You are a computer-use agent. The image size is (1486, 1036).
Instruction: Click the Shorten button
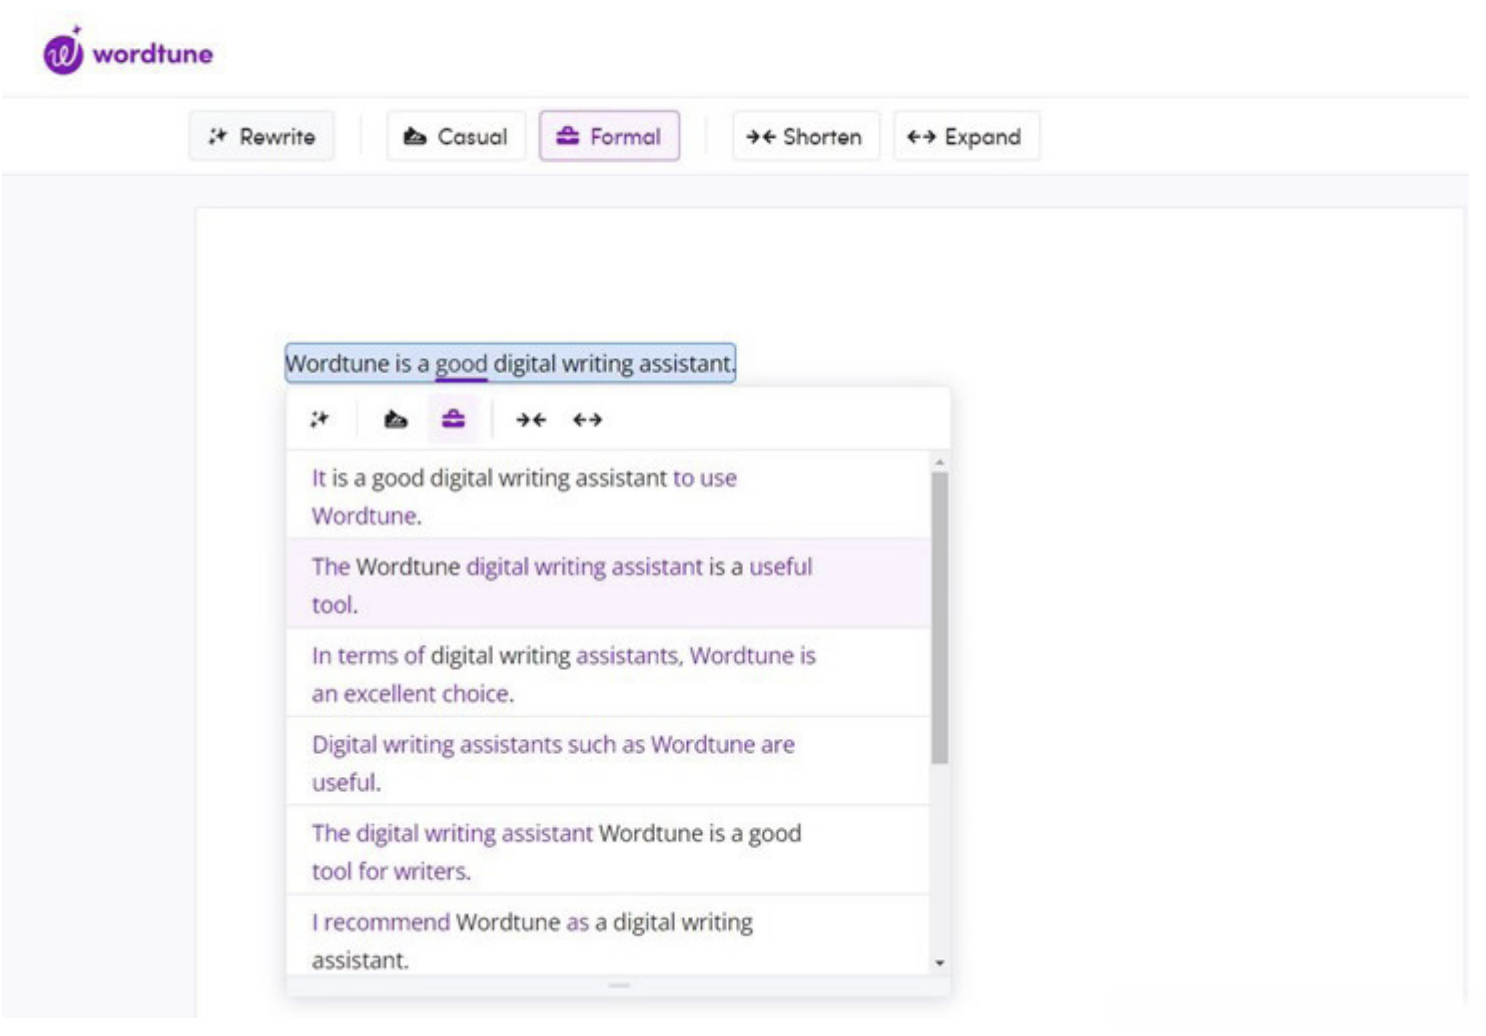pyautogui.click(x=805, y=136)
